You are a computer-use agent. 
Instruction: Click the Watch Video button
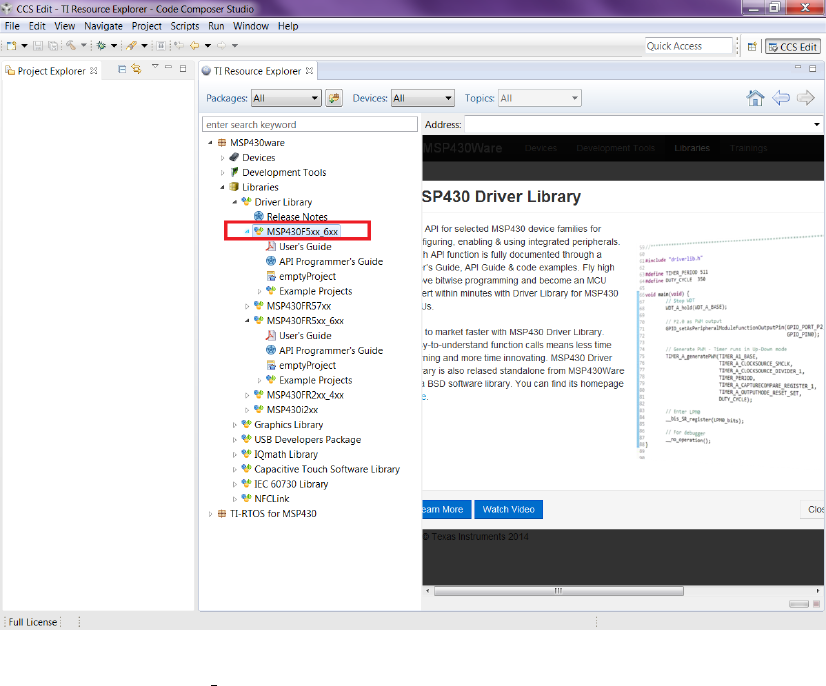tap(508, 509)
